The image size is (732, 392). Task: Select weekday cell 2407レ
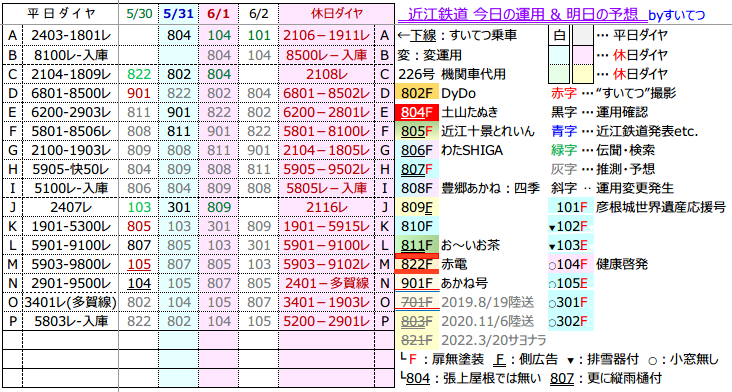pos(70,207)
